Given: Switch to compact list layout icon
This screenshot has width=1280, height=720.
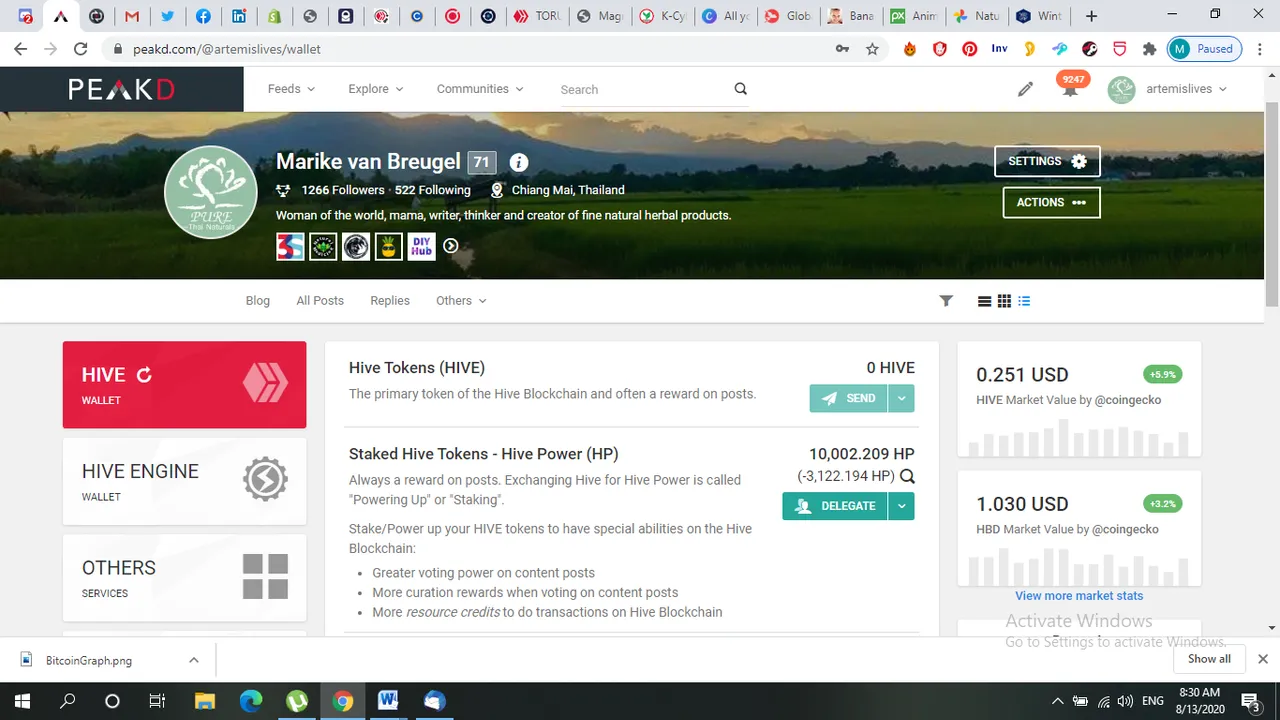Looking at the screenshot, I should (x=985, y=301).
